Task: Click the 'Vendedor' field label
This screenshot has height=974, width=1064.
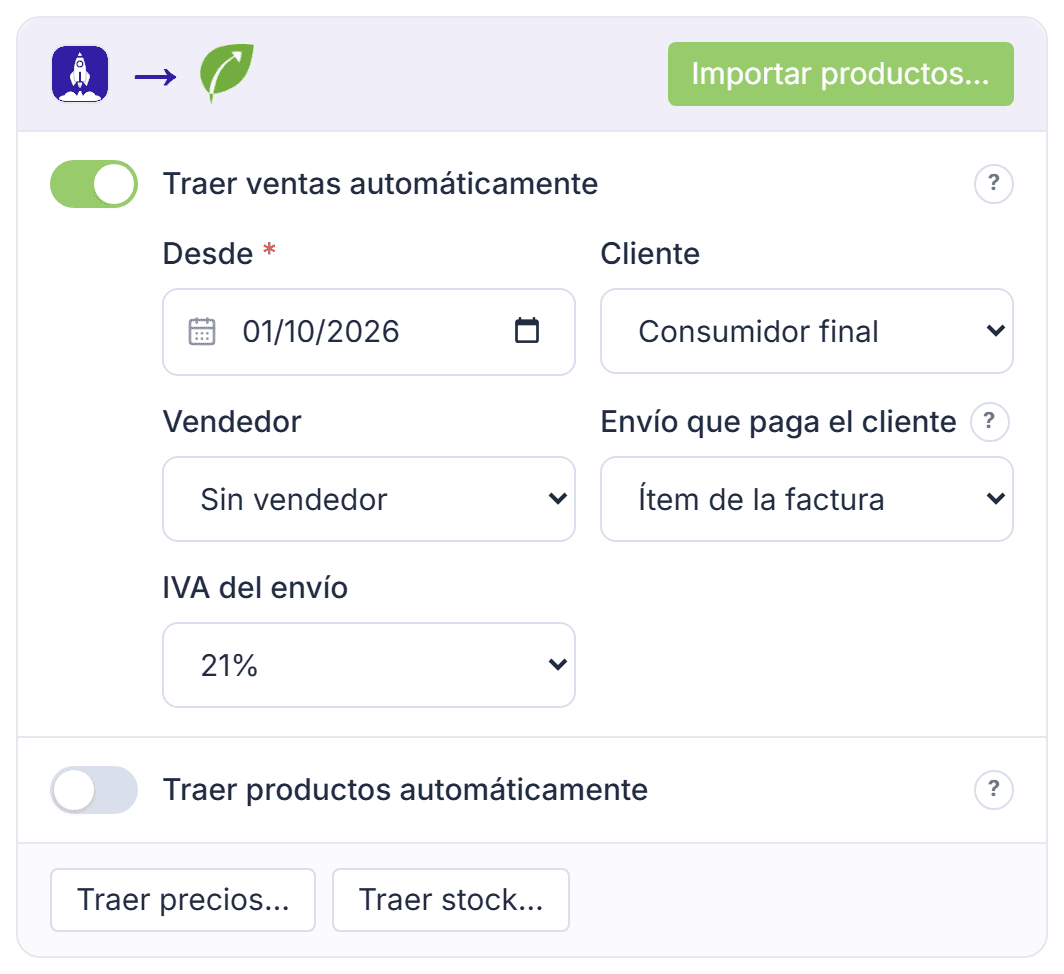Action: 232,422
